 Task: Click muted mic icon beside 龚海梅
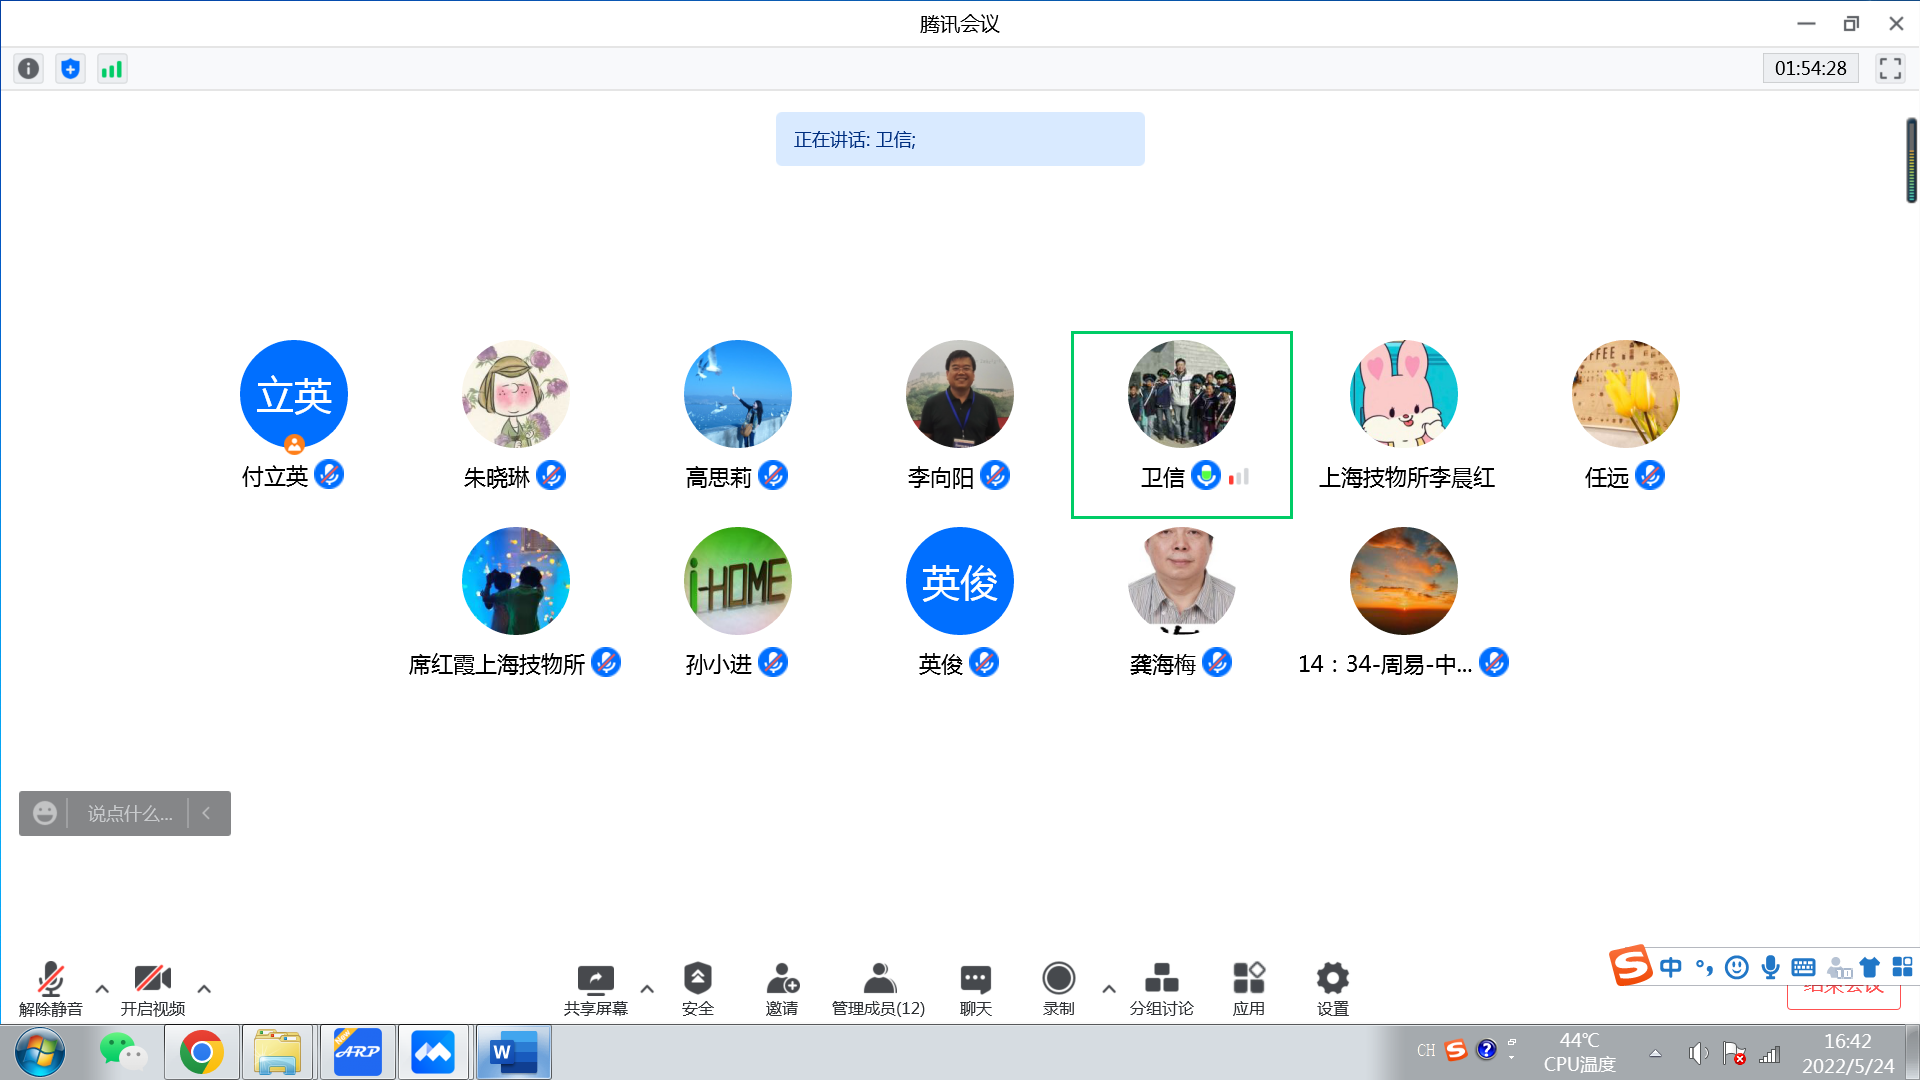coord(1217,662)
